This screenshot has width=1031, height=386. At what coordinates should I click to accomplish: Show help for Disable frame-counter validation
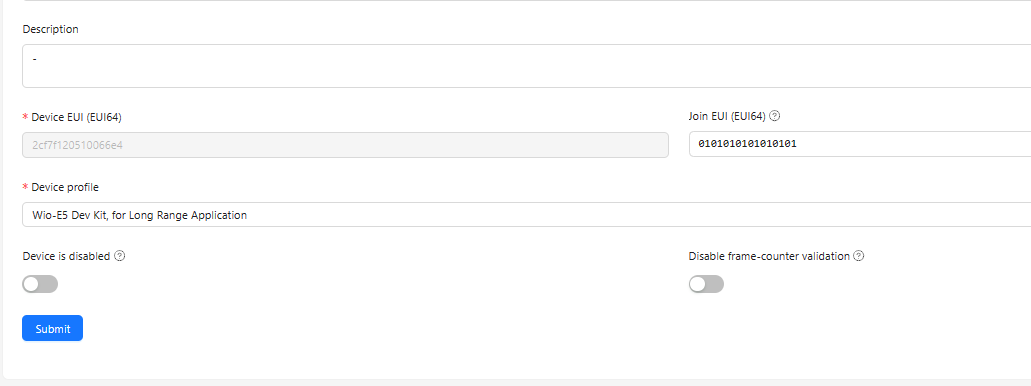[x=859, y=256]
